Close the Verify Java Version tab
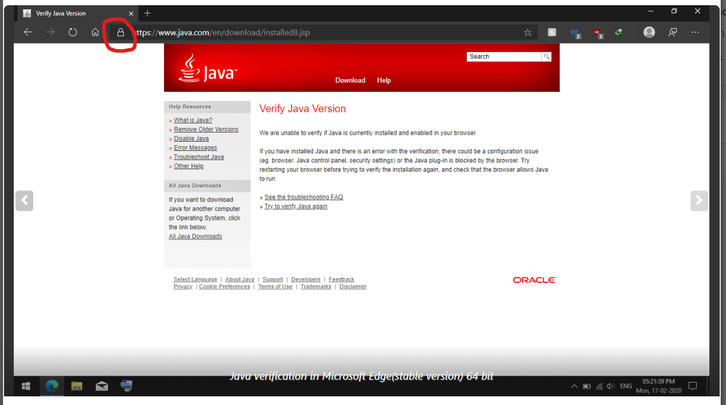Viewport: 726px width, 405px height. click(x=131, y=13)
